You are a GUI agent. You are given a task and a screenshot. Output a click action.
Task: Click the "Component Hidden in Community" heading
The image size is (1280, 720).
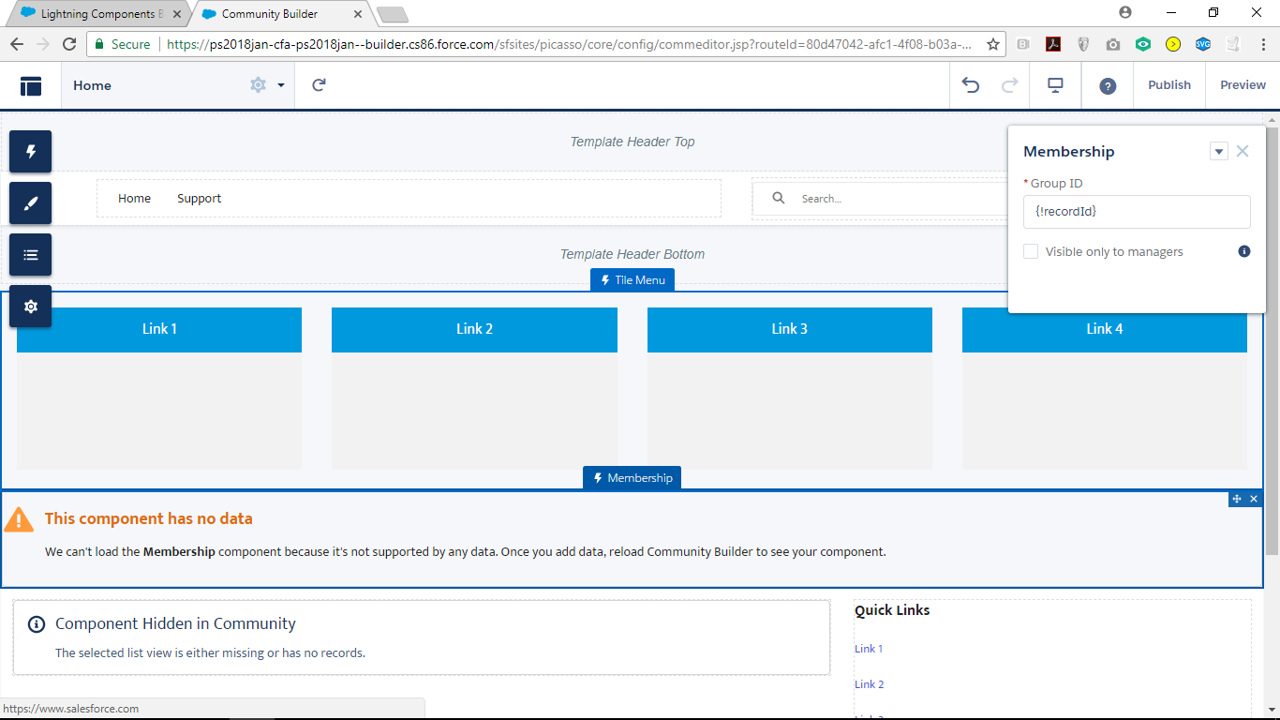click(x=176, y=624)
